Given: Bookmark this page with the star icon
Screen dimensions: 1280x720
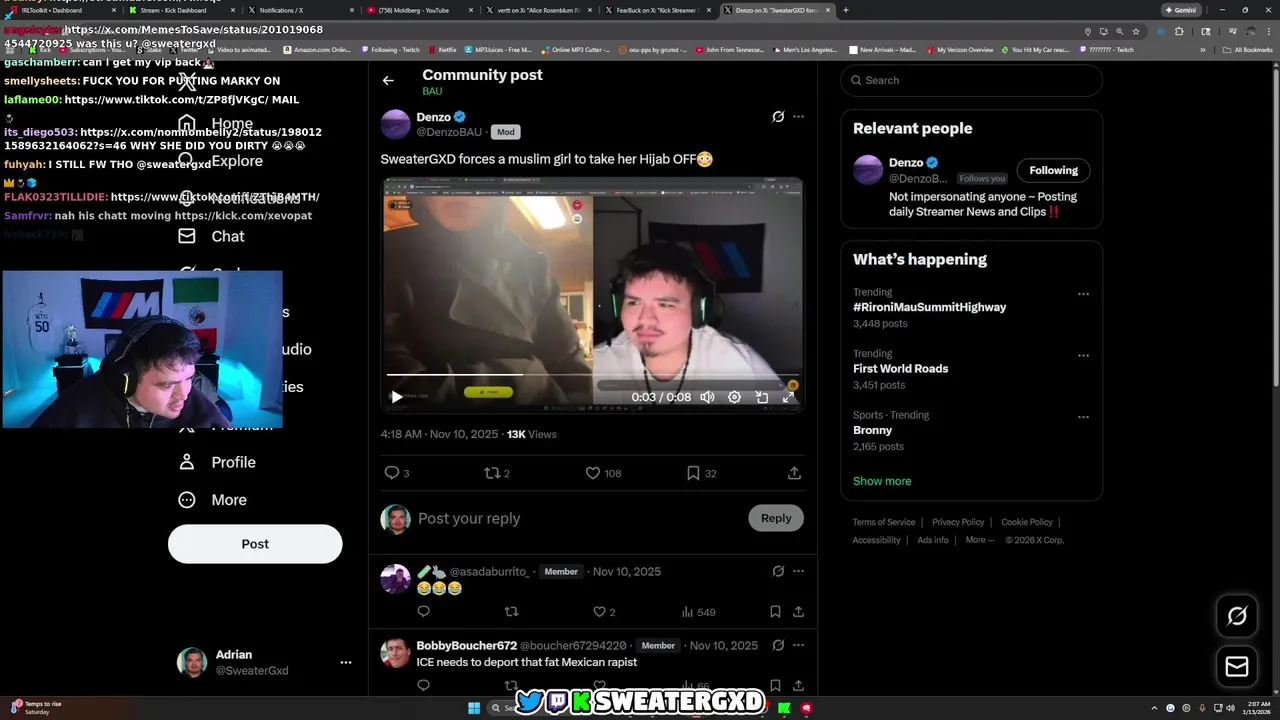Looking at the screenshot, I should 1136,31.
